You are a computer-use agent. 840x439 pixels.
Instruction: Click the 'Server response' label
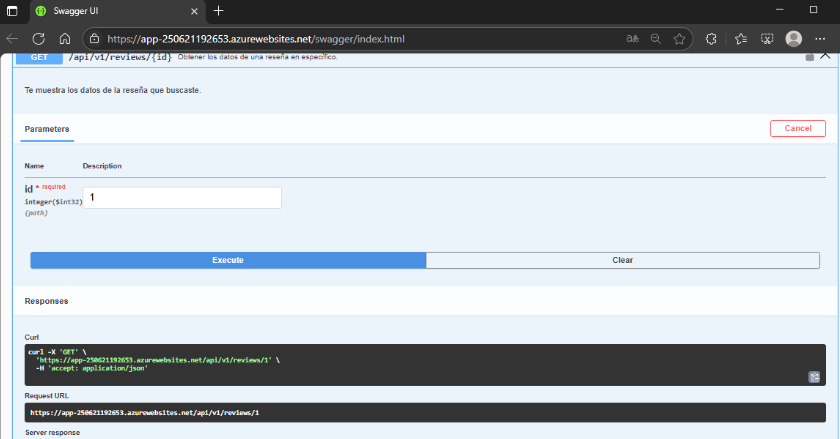pos(52,433)
